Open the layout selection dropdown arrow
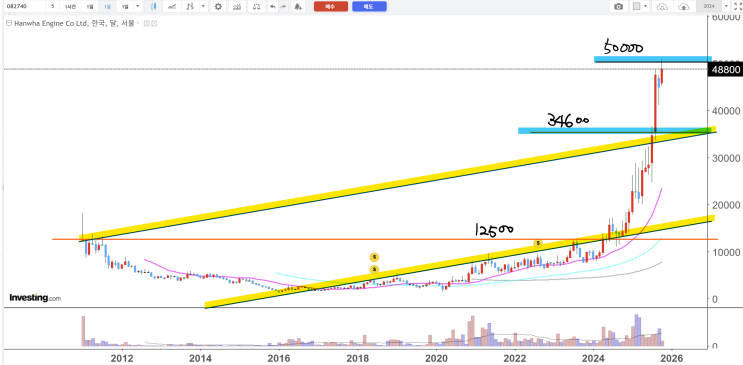The height and width of the screenshot is (365, 743). pyautogui.click(x=646, y=7)
